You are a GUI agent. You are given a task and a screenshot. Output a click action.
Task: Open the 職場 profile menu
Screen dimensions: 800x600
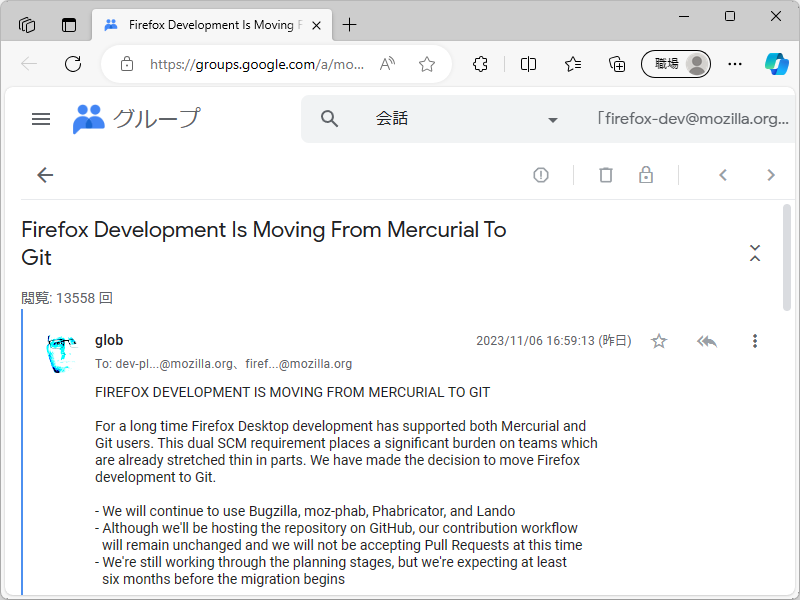pos(676,64)
